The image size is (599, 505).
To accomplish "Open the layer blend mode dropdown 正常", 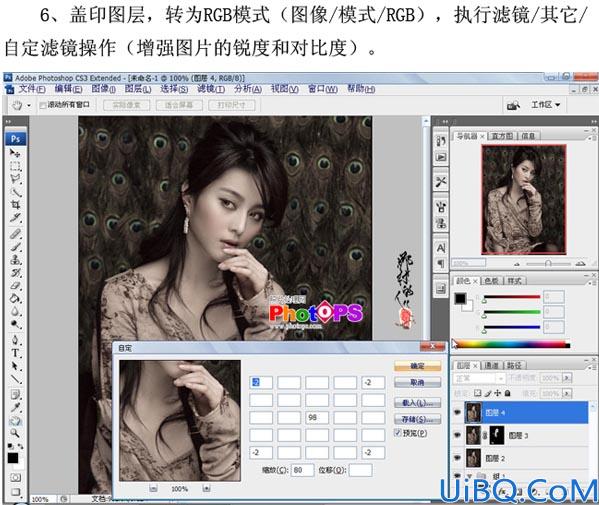I will (x=479, y=378).
